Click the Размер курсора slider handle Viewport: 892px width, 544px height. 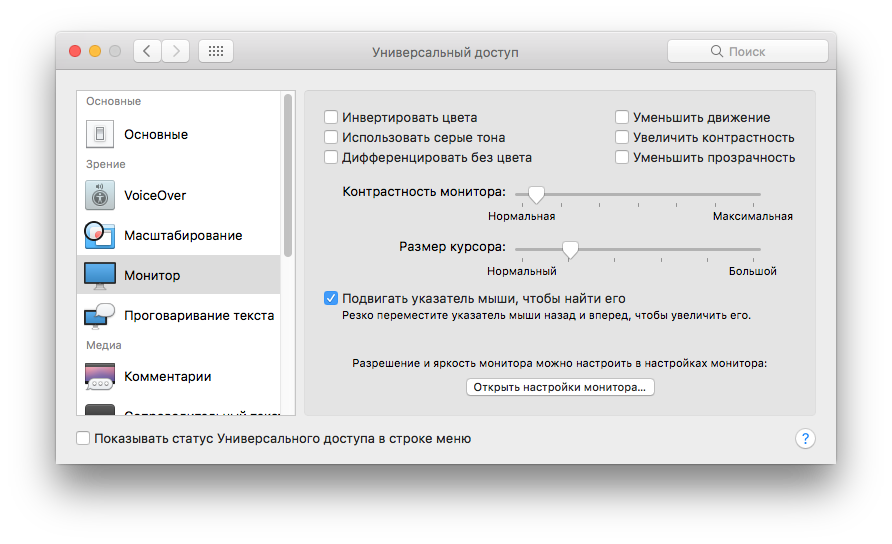[x=570, y=249]
